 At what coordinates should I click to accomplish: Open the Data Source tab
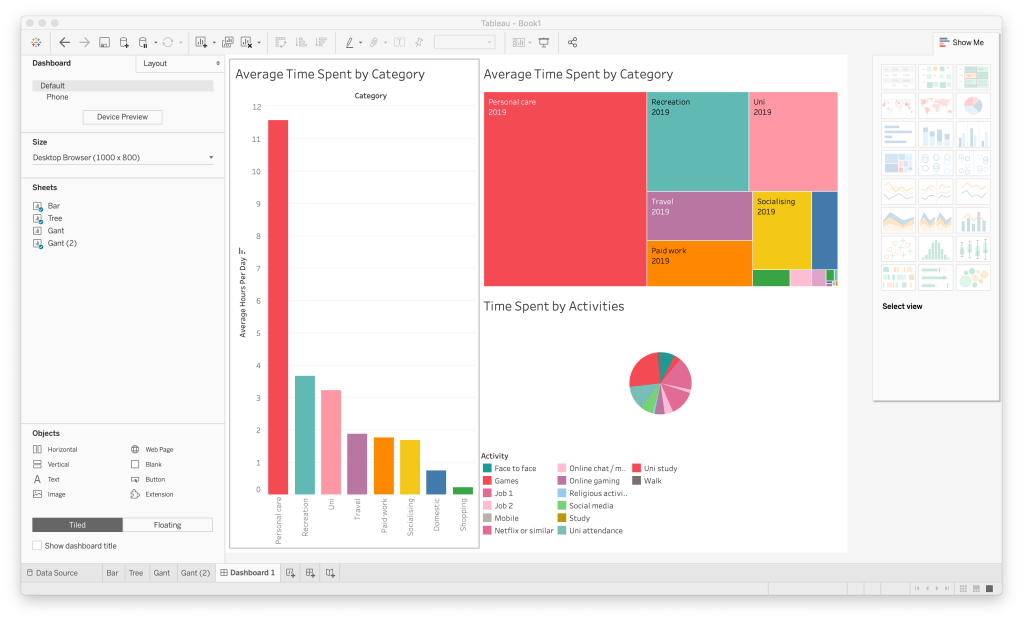[56, 573]
